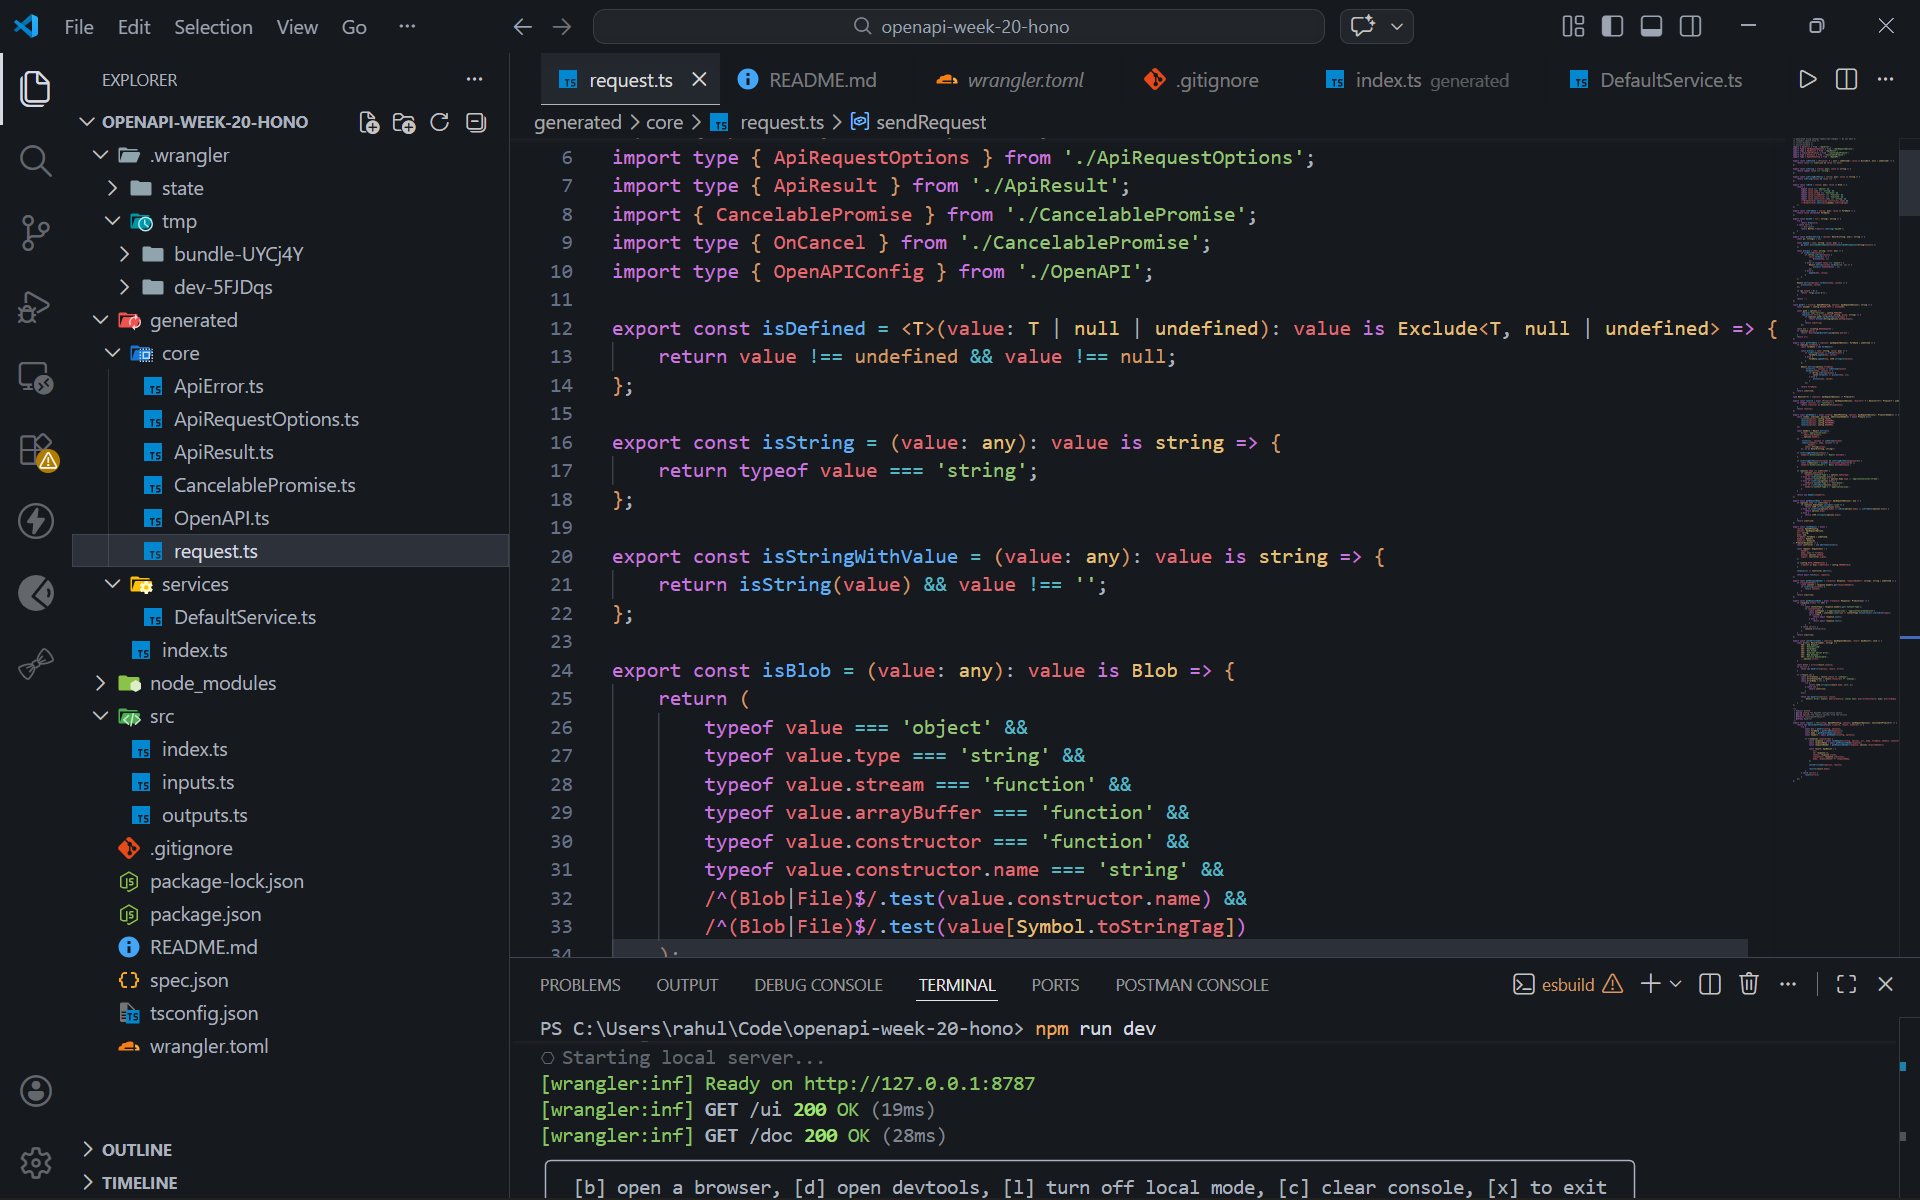Split the editor right
This screenshot has height=1200, width=1920.
(1846, 80)
